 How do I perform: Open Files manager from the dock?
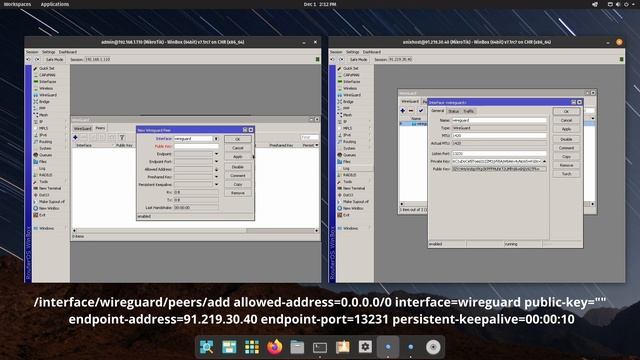pos(297,347)
